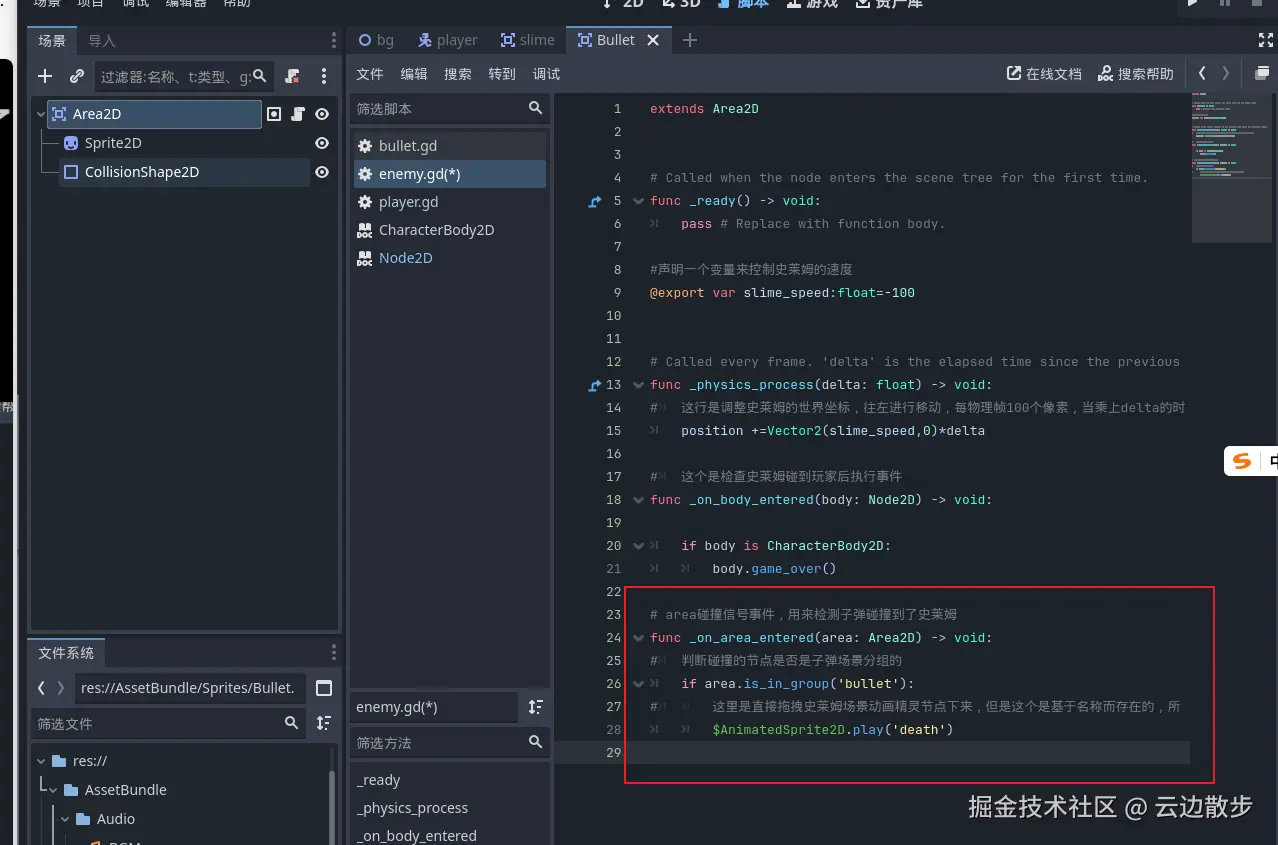Switch to the bg scene tab
The image size is (1278, 845).
point(376,40)
